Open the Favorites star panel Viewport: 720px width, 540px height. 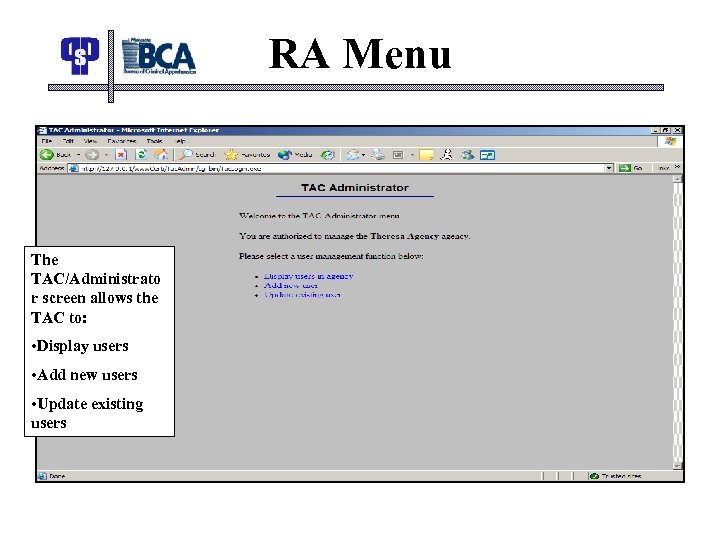[x=247, y=155]
